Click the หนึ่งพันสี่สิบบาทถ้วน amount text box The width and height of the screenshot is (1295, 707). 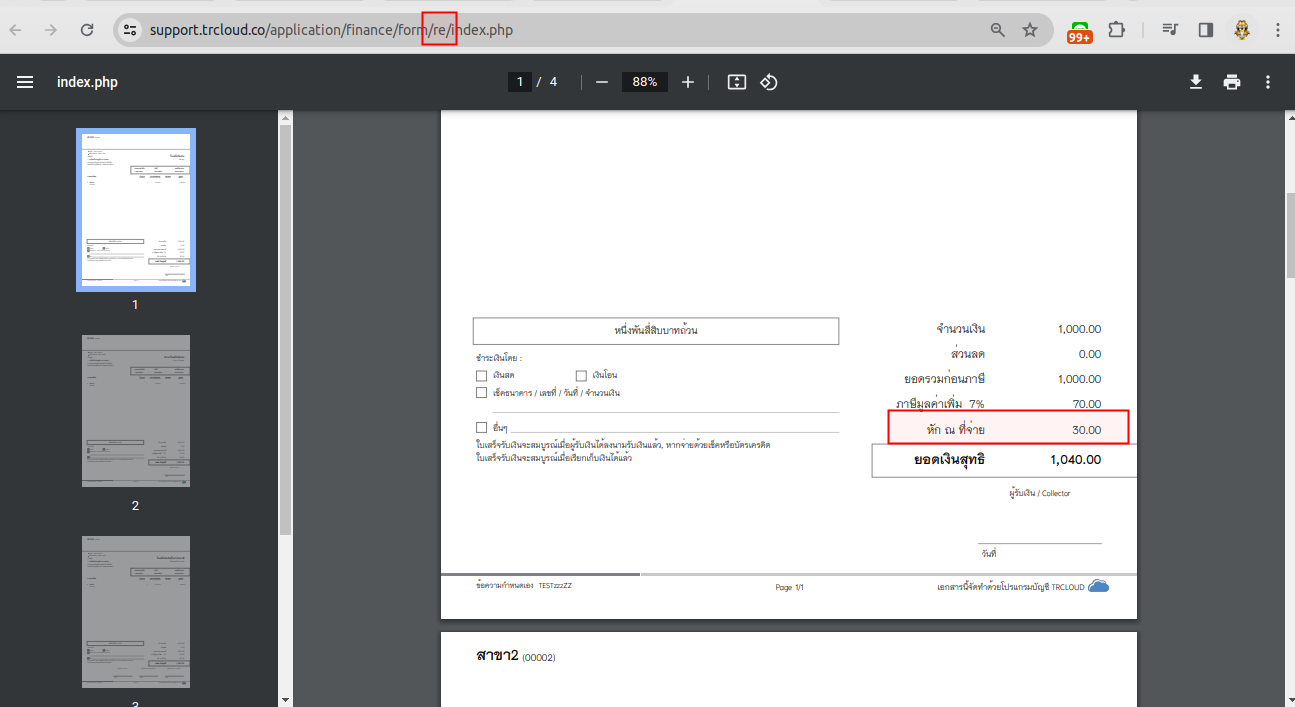point(656,331)
